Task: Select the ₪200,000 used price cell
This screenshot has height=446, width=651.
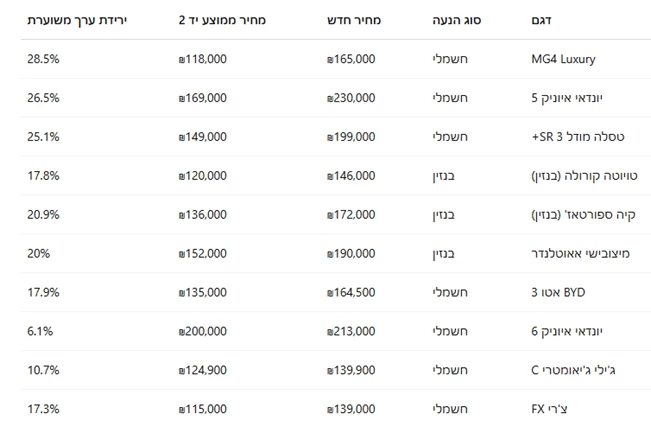Action: click(x=202, y=331)
